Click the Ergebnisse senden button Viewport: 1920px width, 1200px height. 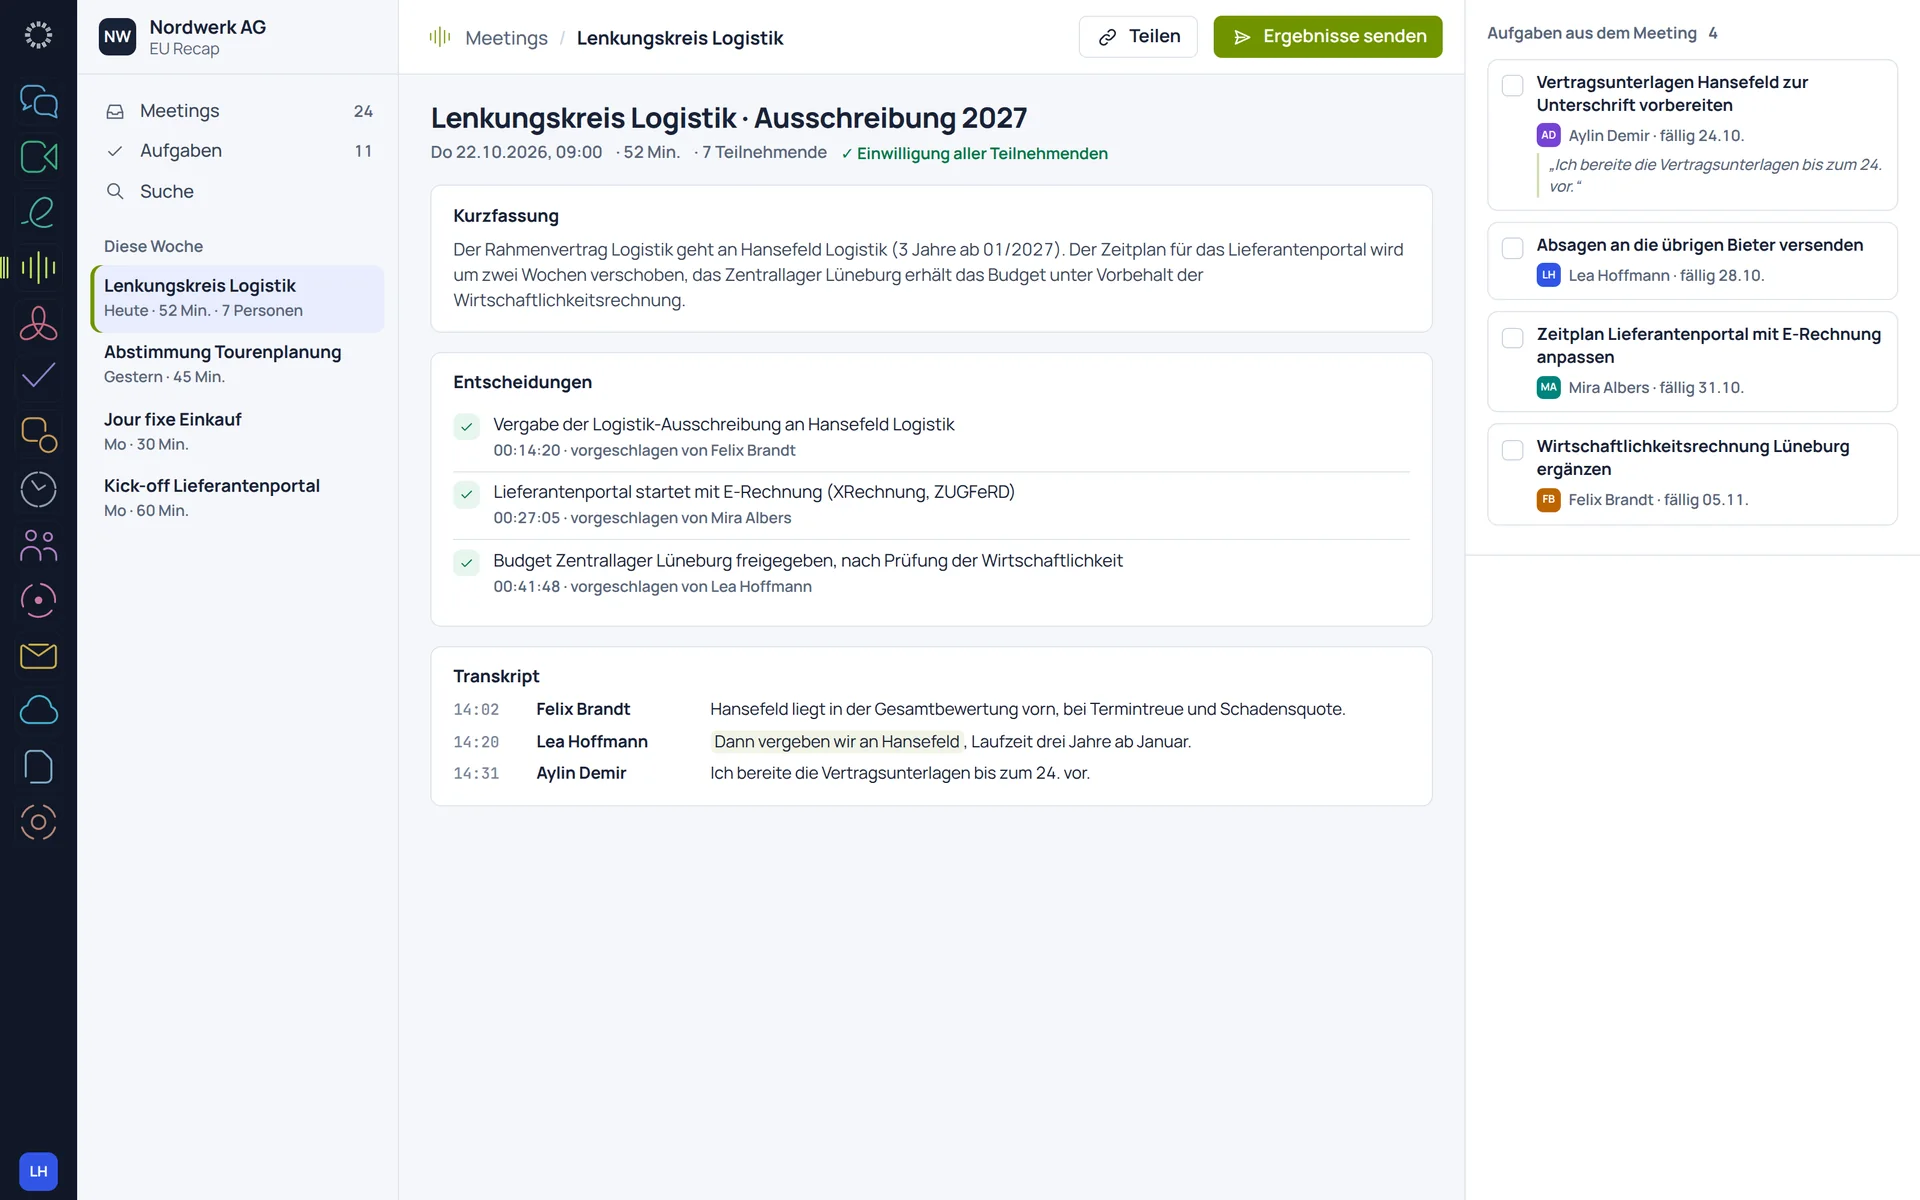(1327, 37)
